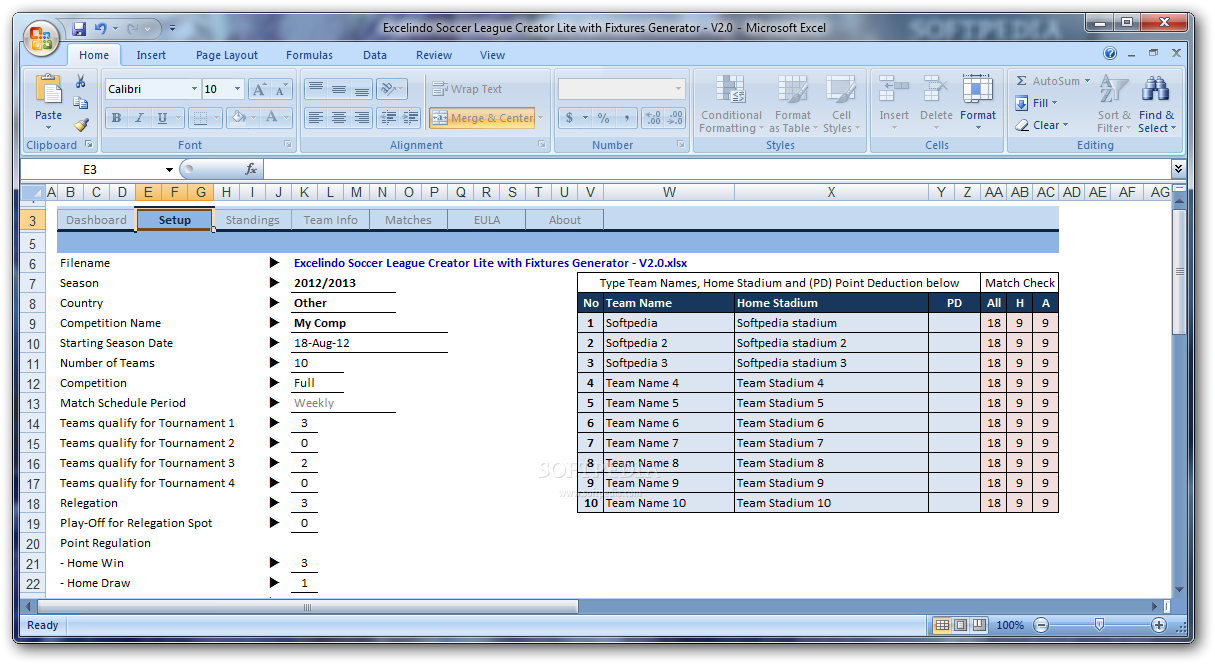Open the number format combo box

click(x=622, y=89)
